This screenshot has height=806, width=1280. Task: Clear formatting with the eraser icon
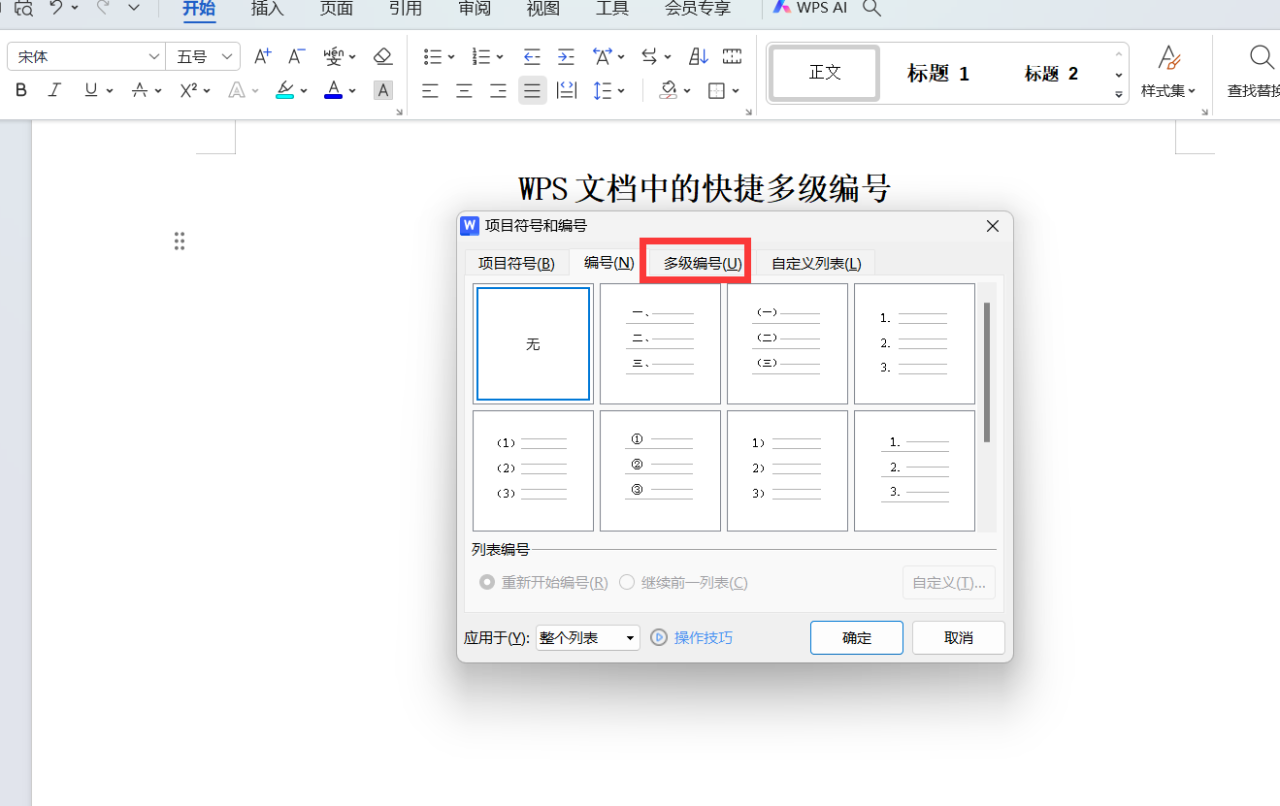[382, 57]
